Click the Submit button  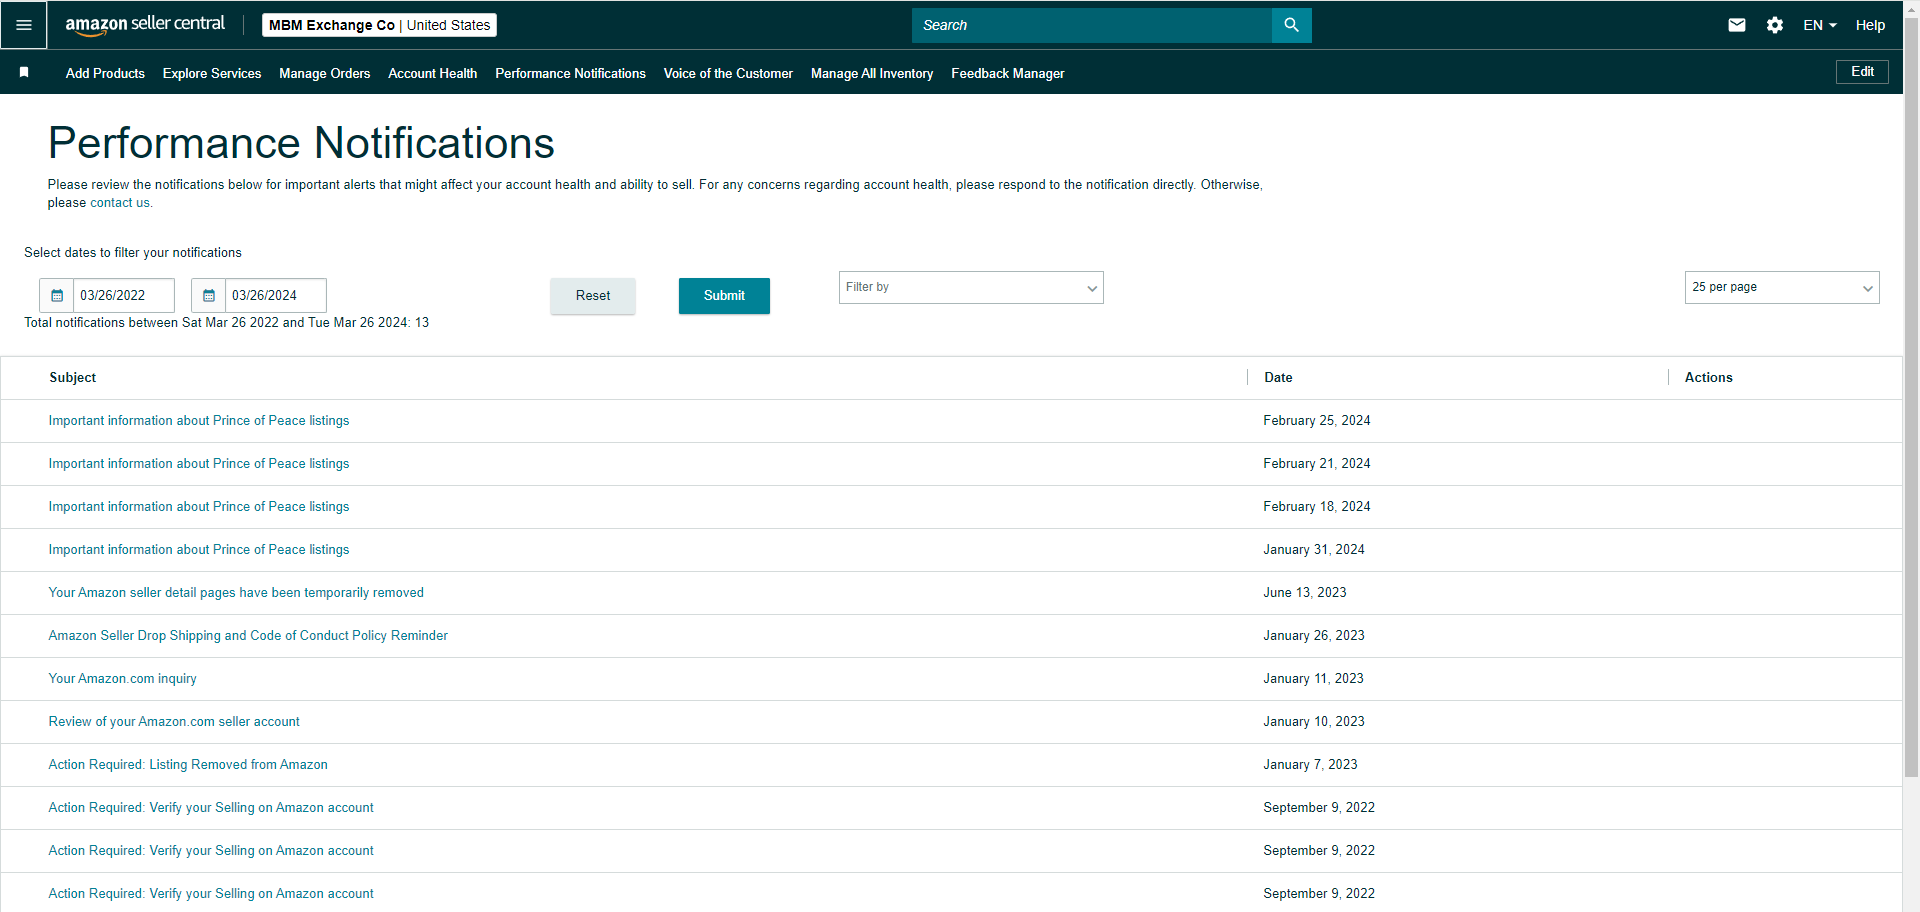coord(724,295)
